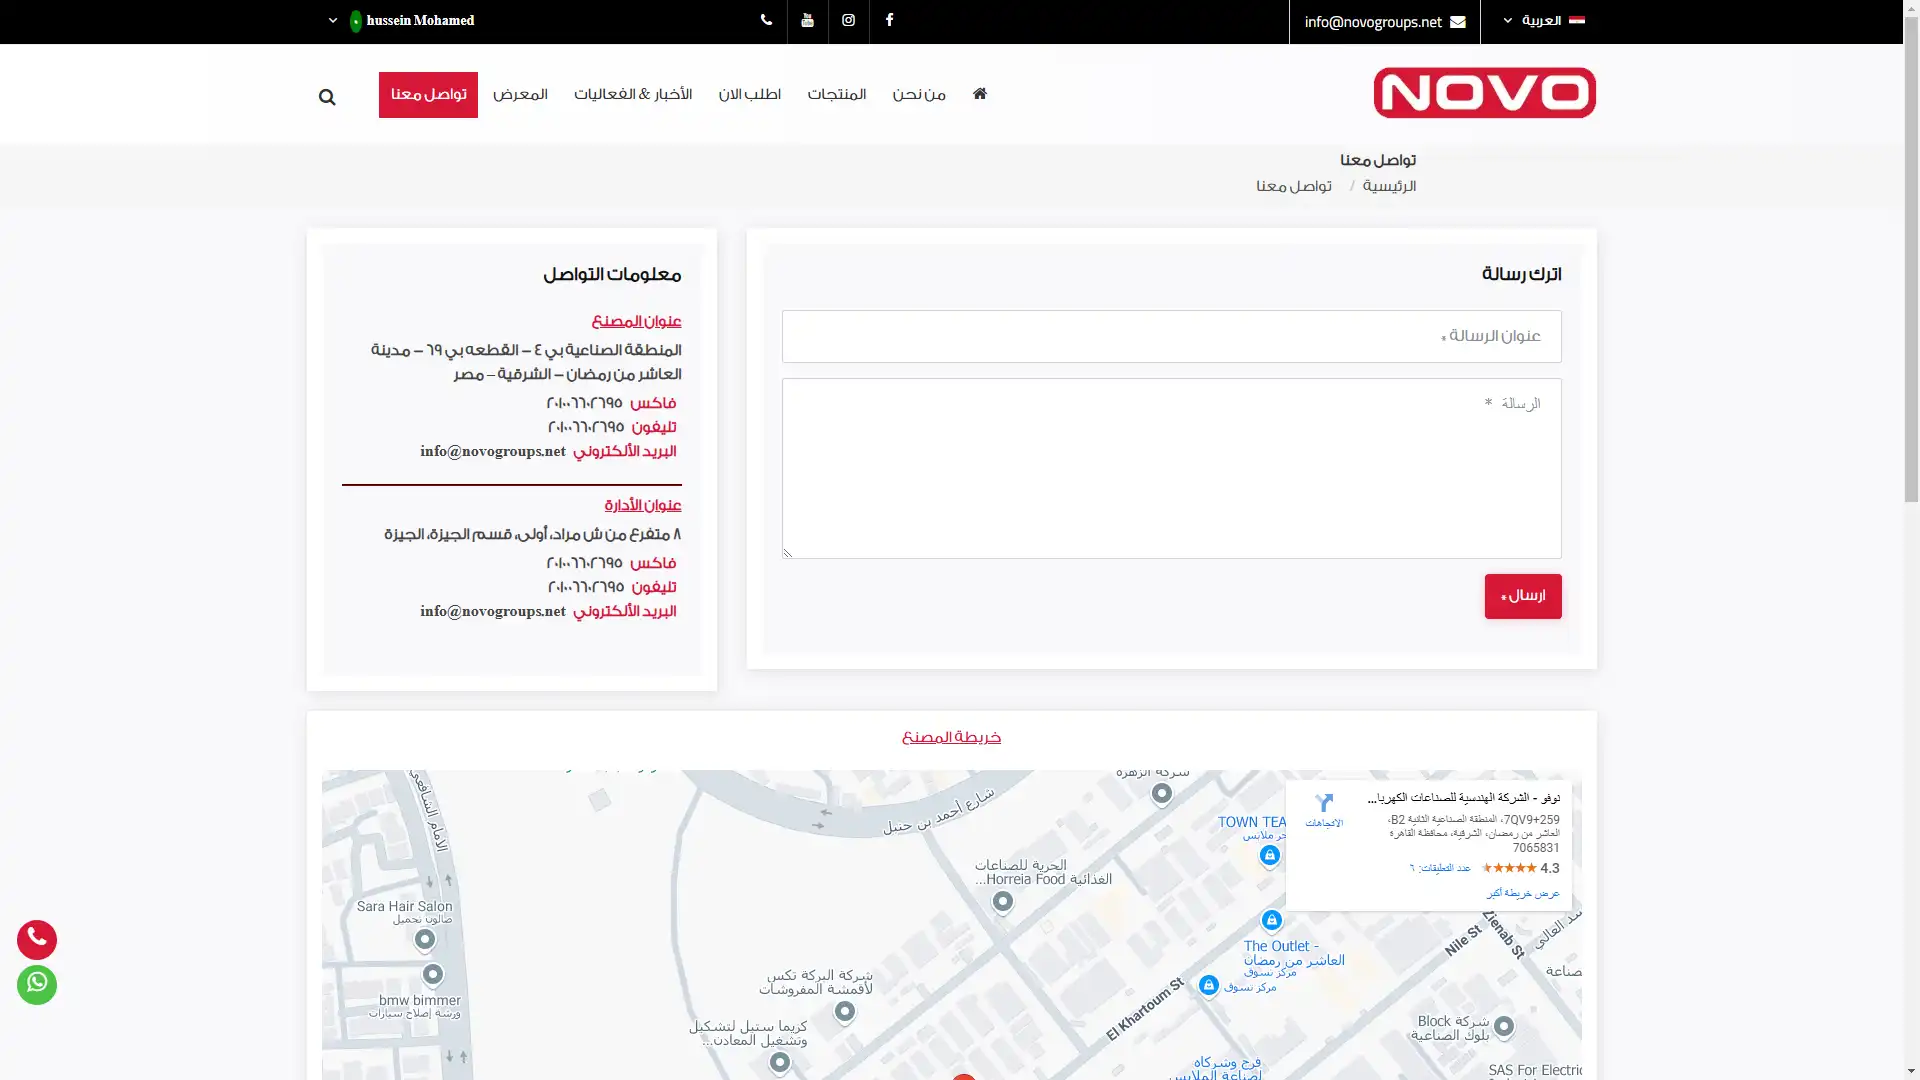This screenshot has height=1080, width=1920.
Task: Open the YouTube social icon
Action: click(x=807, y=21)
